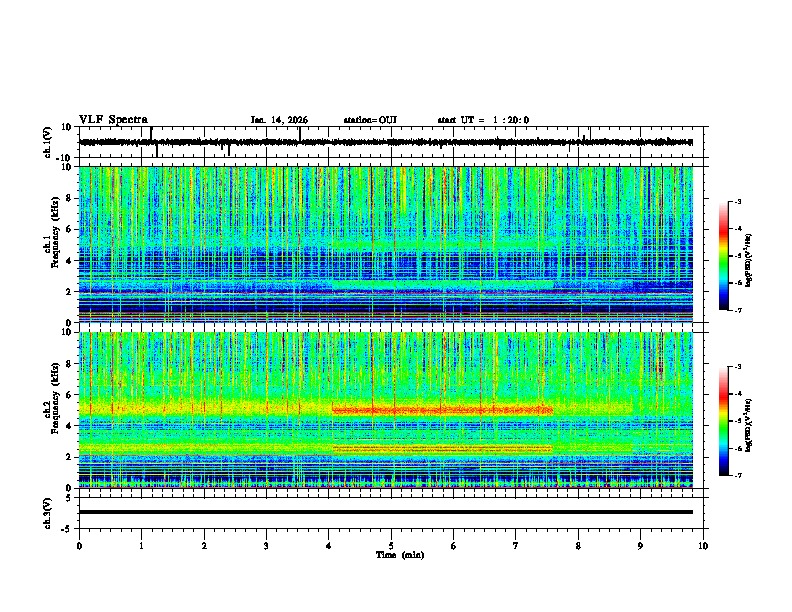The width and height of the screenshot is (792, 612).
Task: Click the ch.1 spectrogram colorbar
Action: (x=724, y=256)
